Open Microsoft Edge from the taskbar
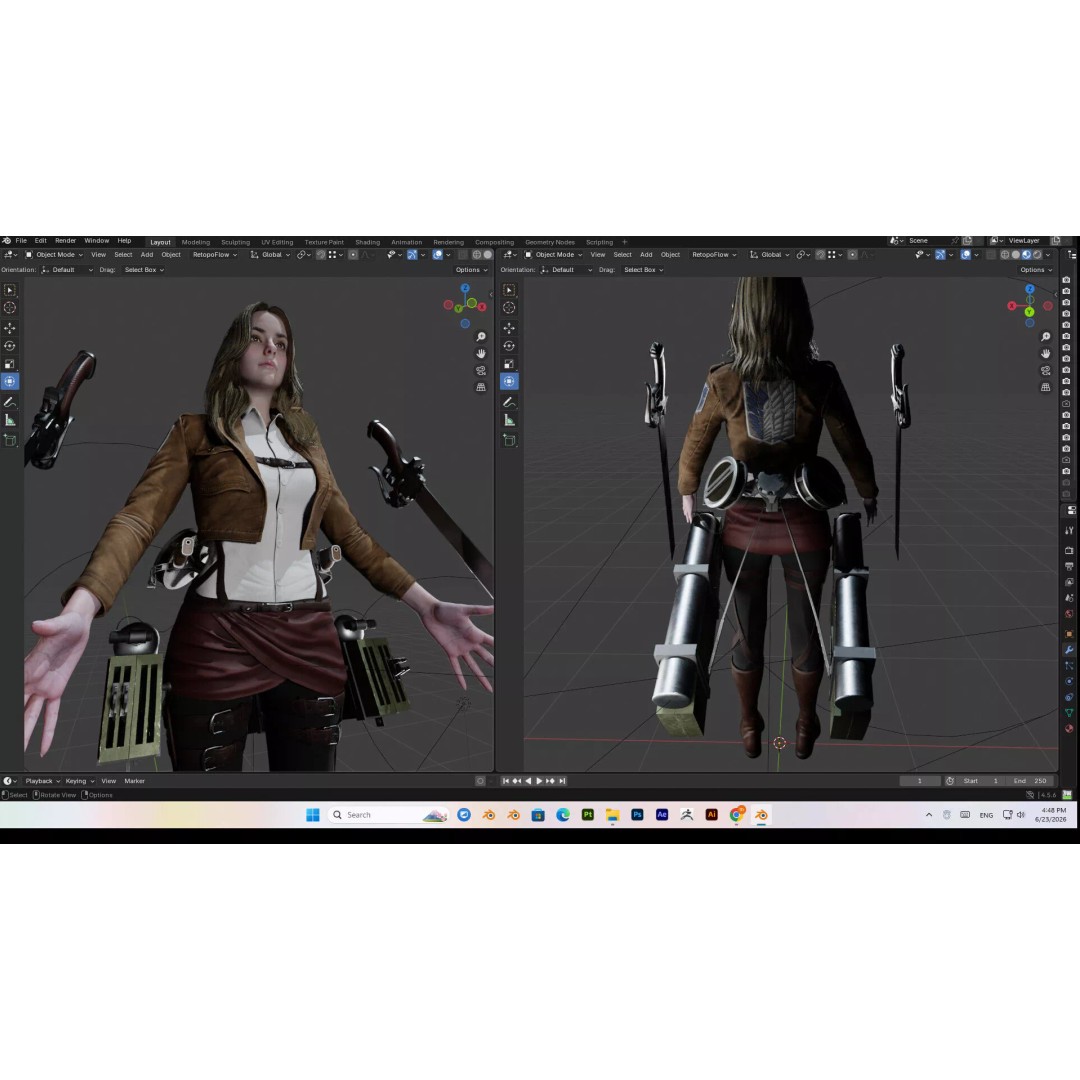1080x1080 pixels. click(563, 815)
